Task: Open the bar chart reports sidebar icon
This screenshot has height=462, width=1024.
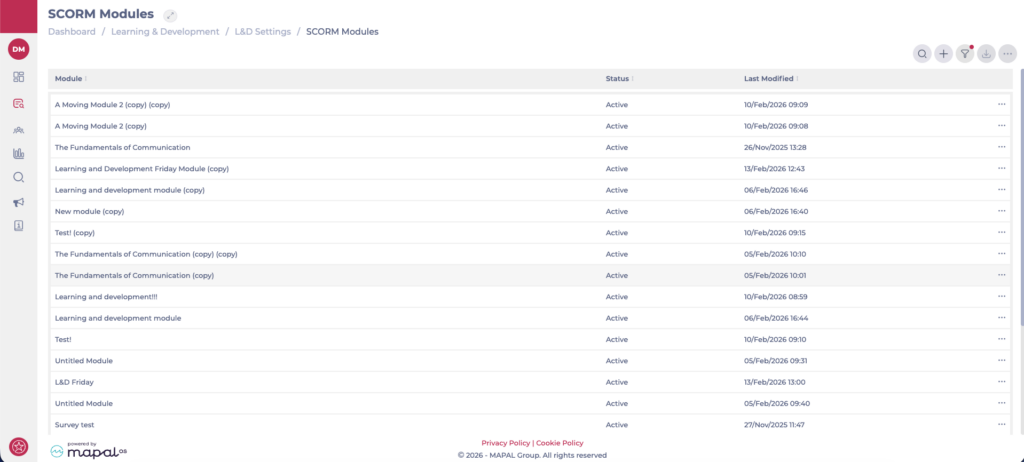Action: point(18,153)
